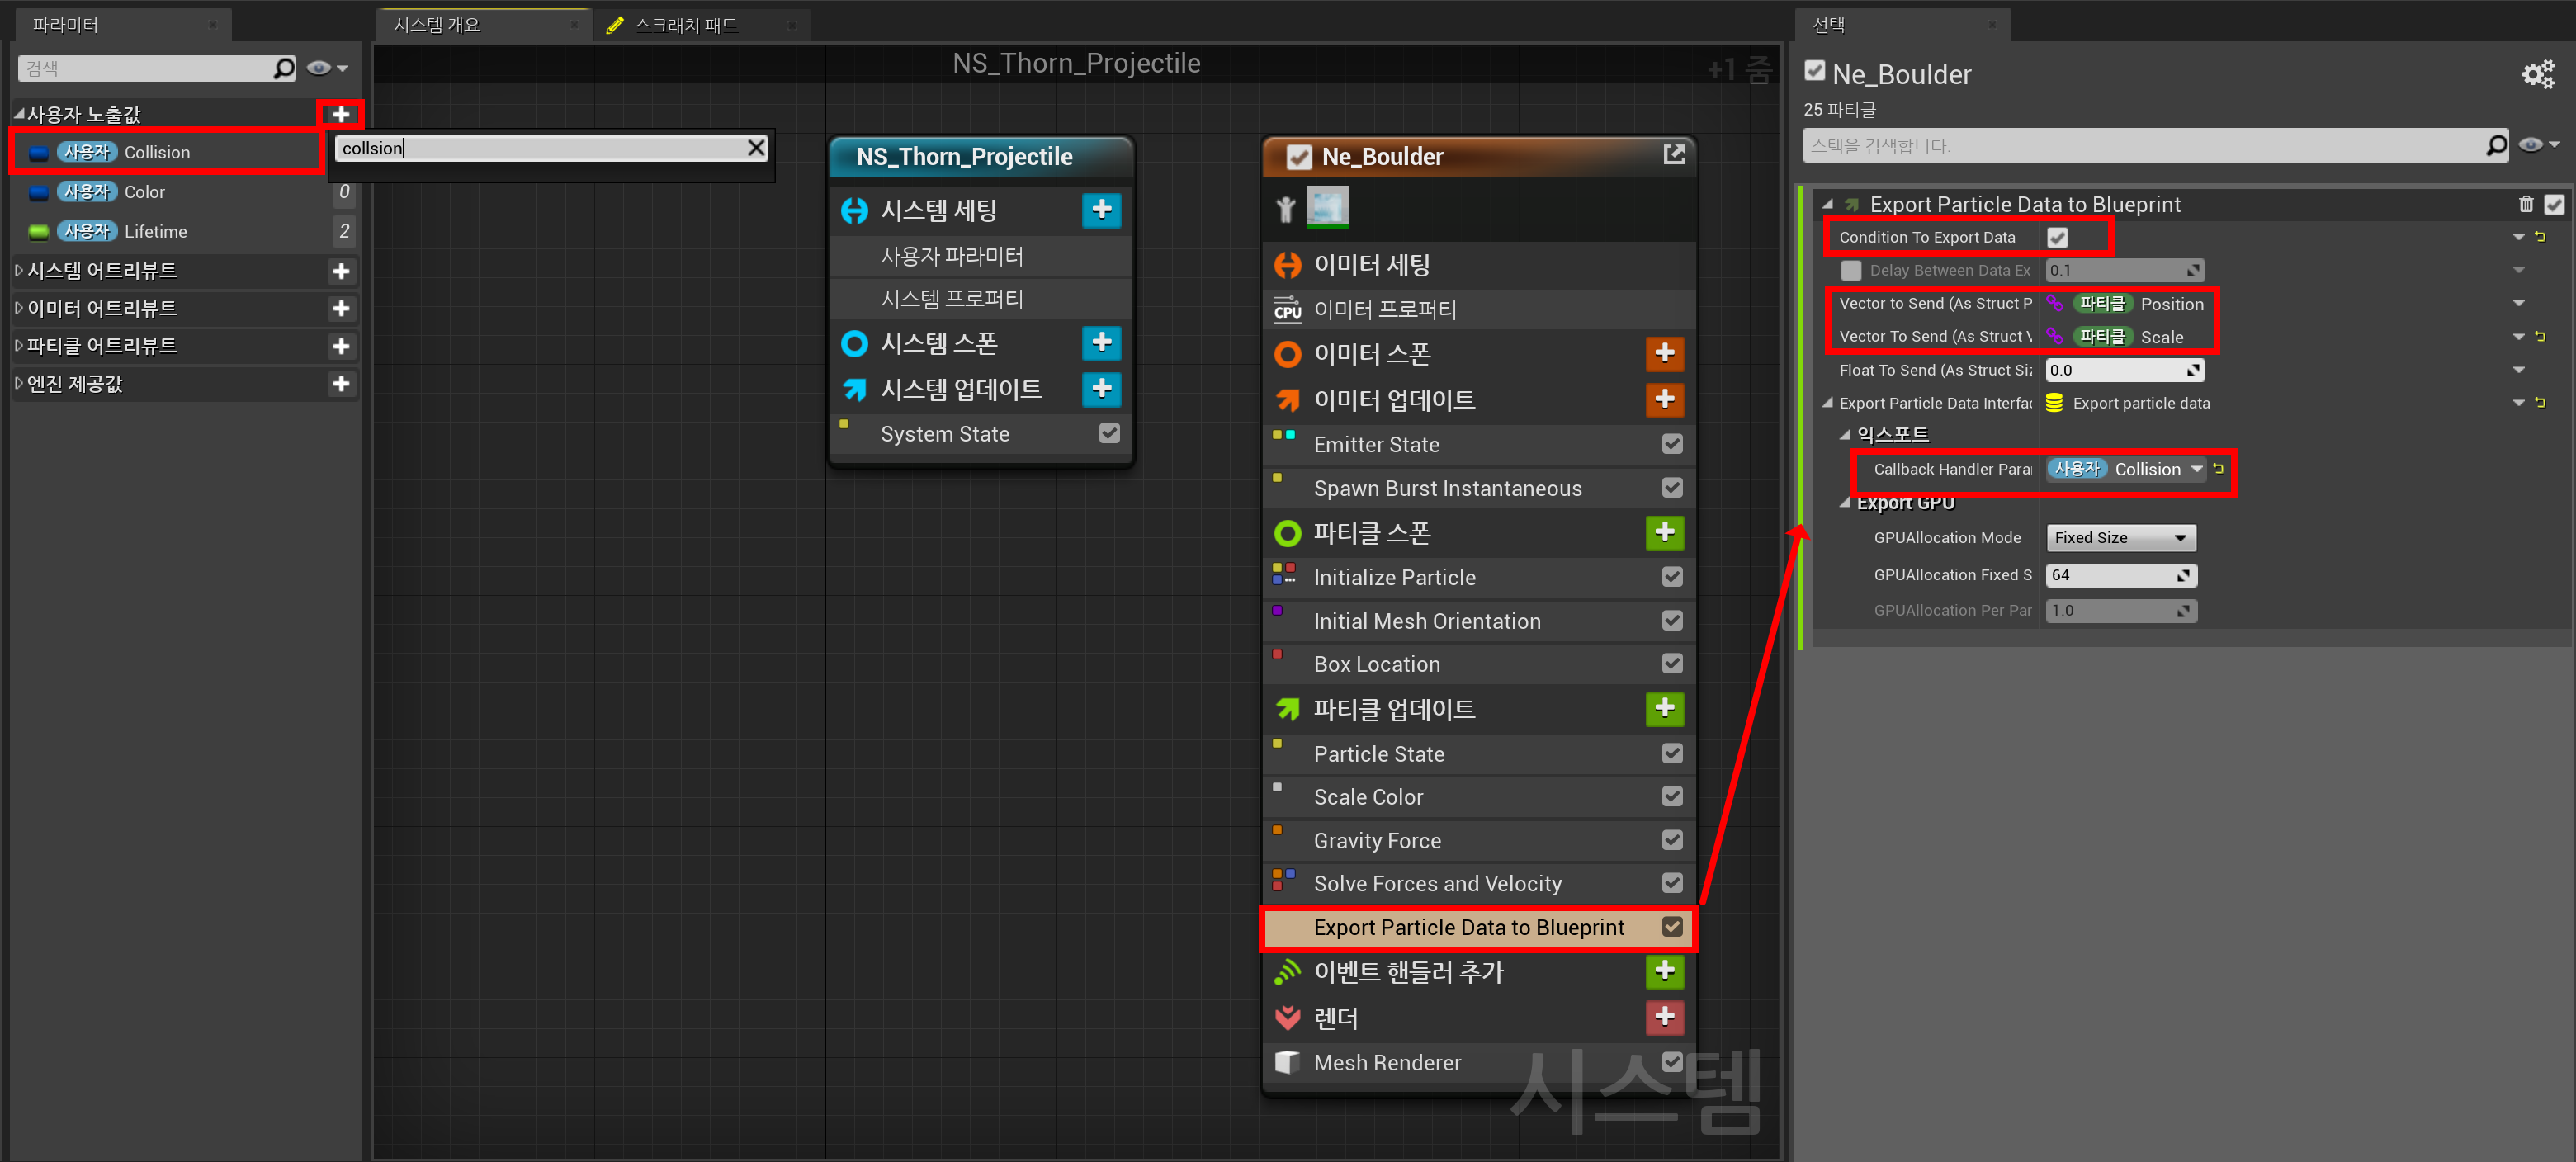The height and width of the screenshot is (1162, 2576).
Task: Enable Delay Between Data Export checkbox
Action: click(x=1851, y=271)
